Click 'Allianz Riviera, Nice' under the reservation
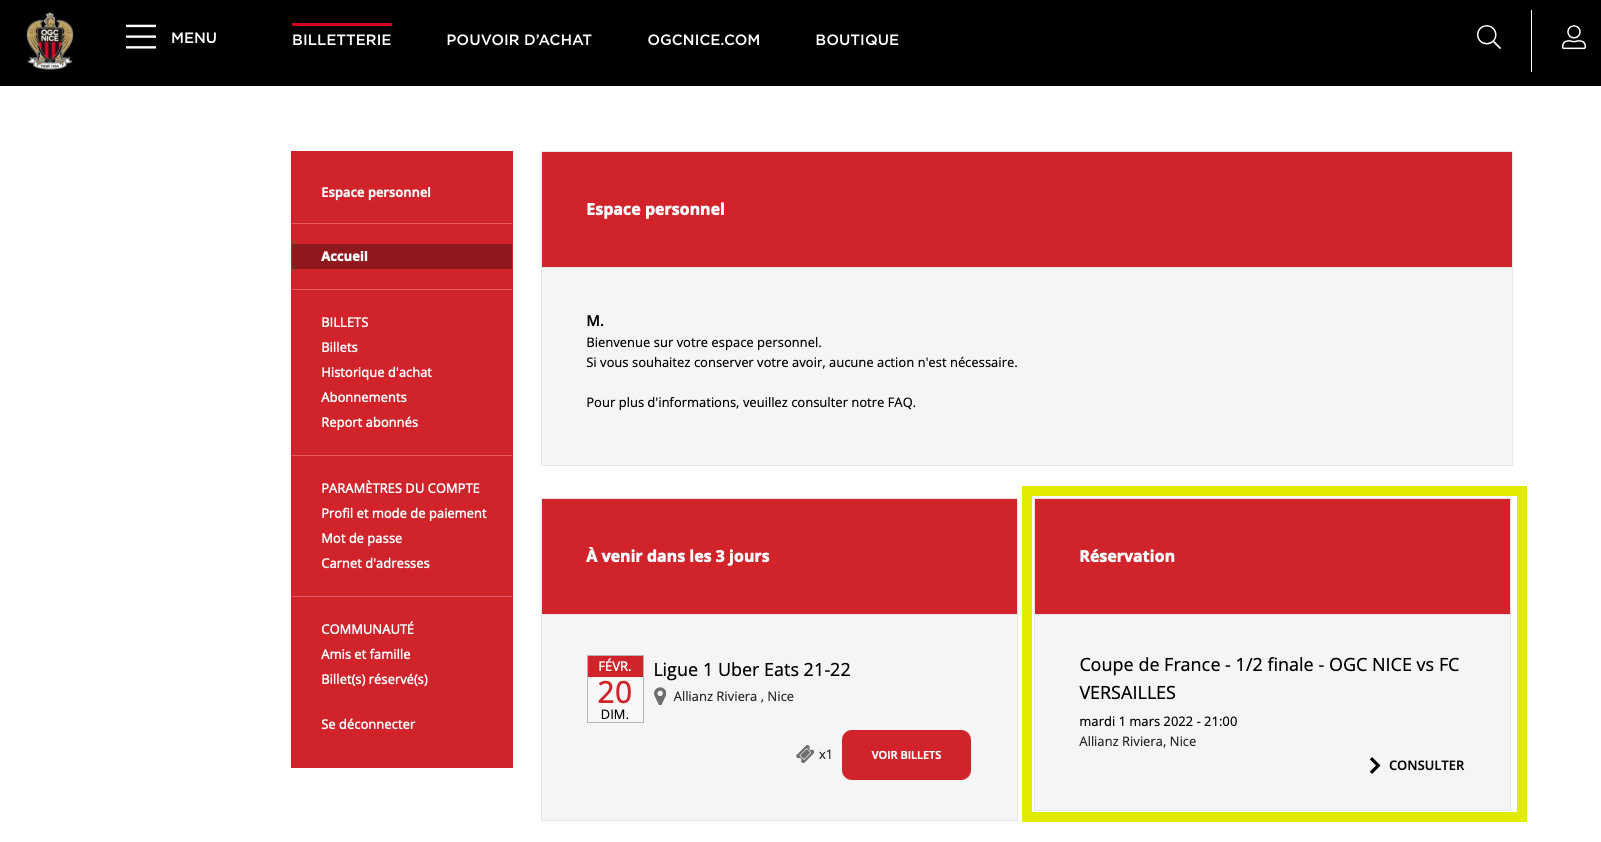This screenshot has width=1601, height=842. 1137,741
